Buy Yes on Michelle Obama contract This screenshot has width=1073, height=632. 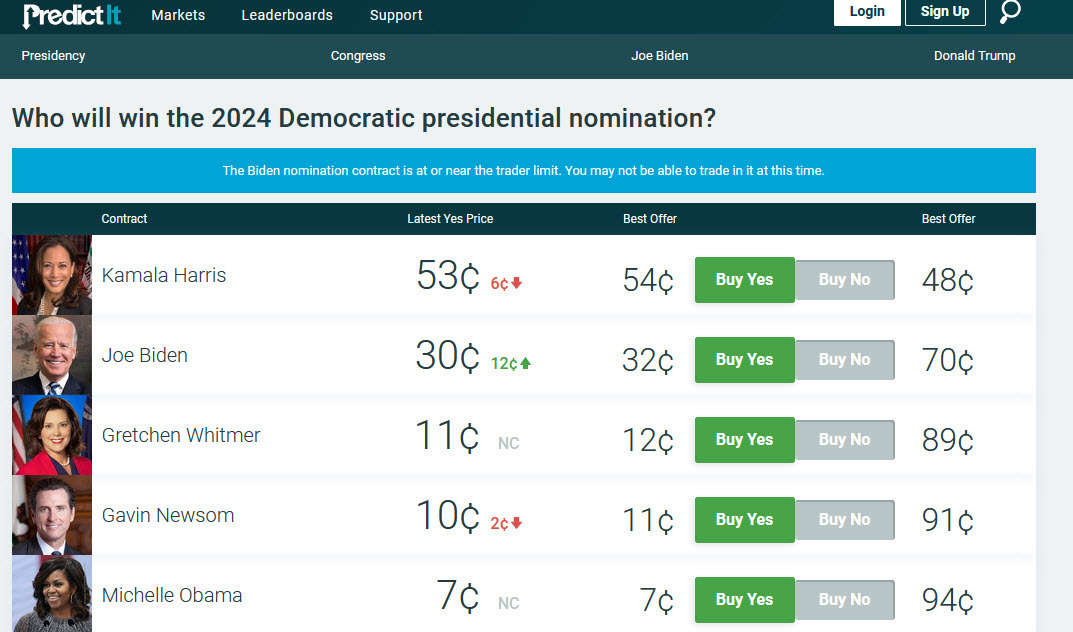[x=744, y=600]
